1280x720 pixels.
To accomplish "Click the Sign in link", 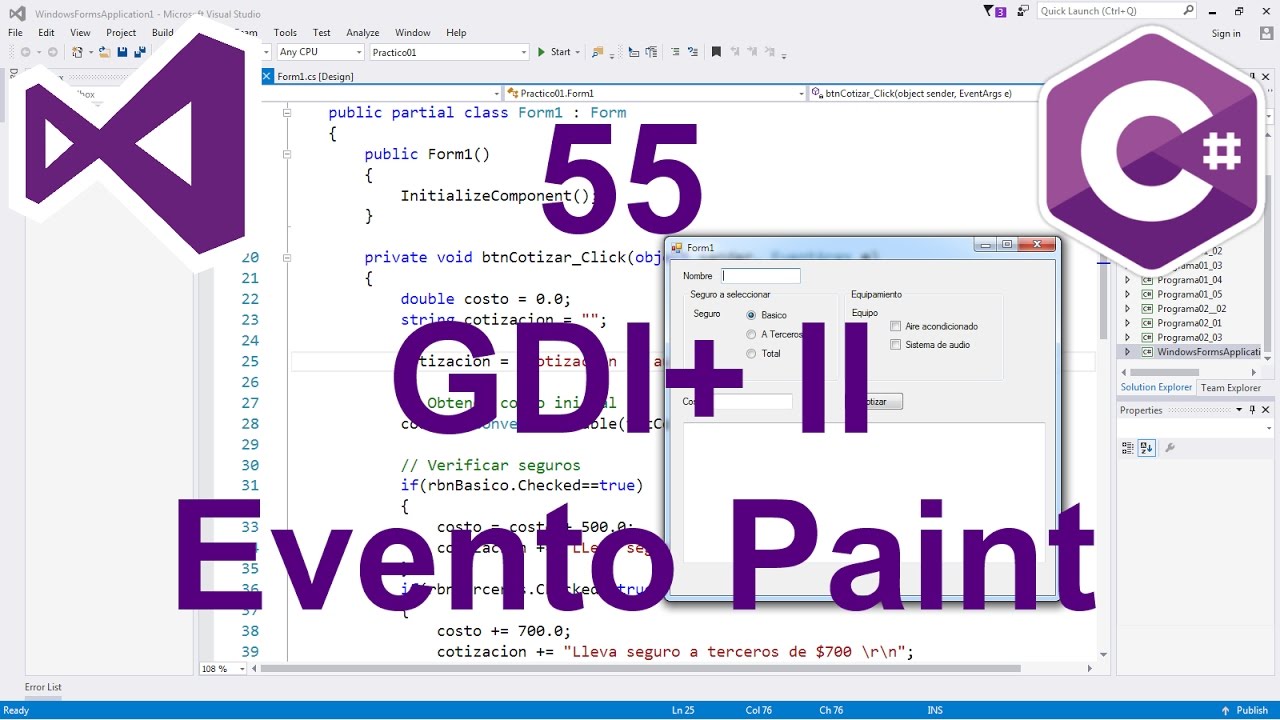I will click(1226, 33).
